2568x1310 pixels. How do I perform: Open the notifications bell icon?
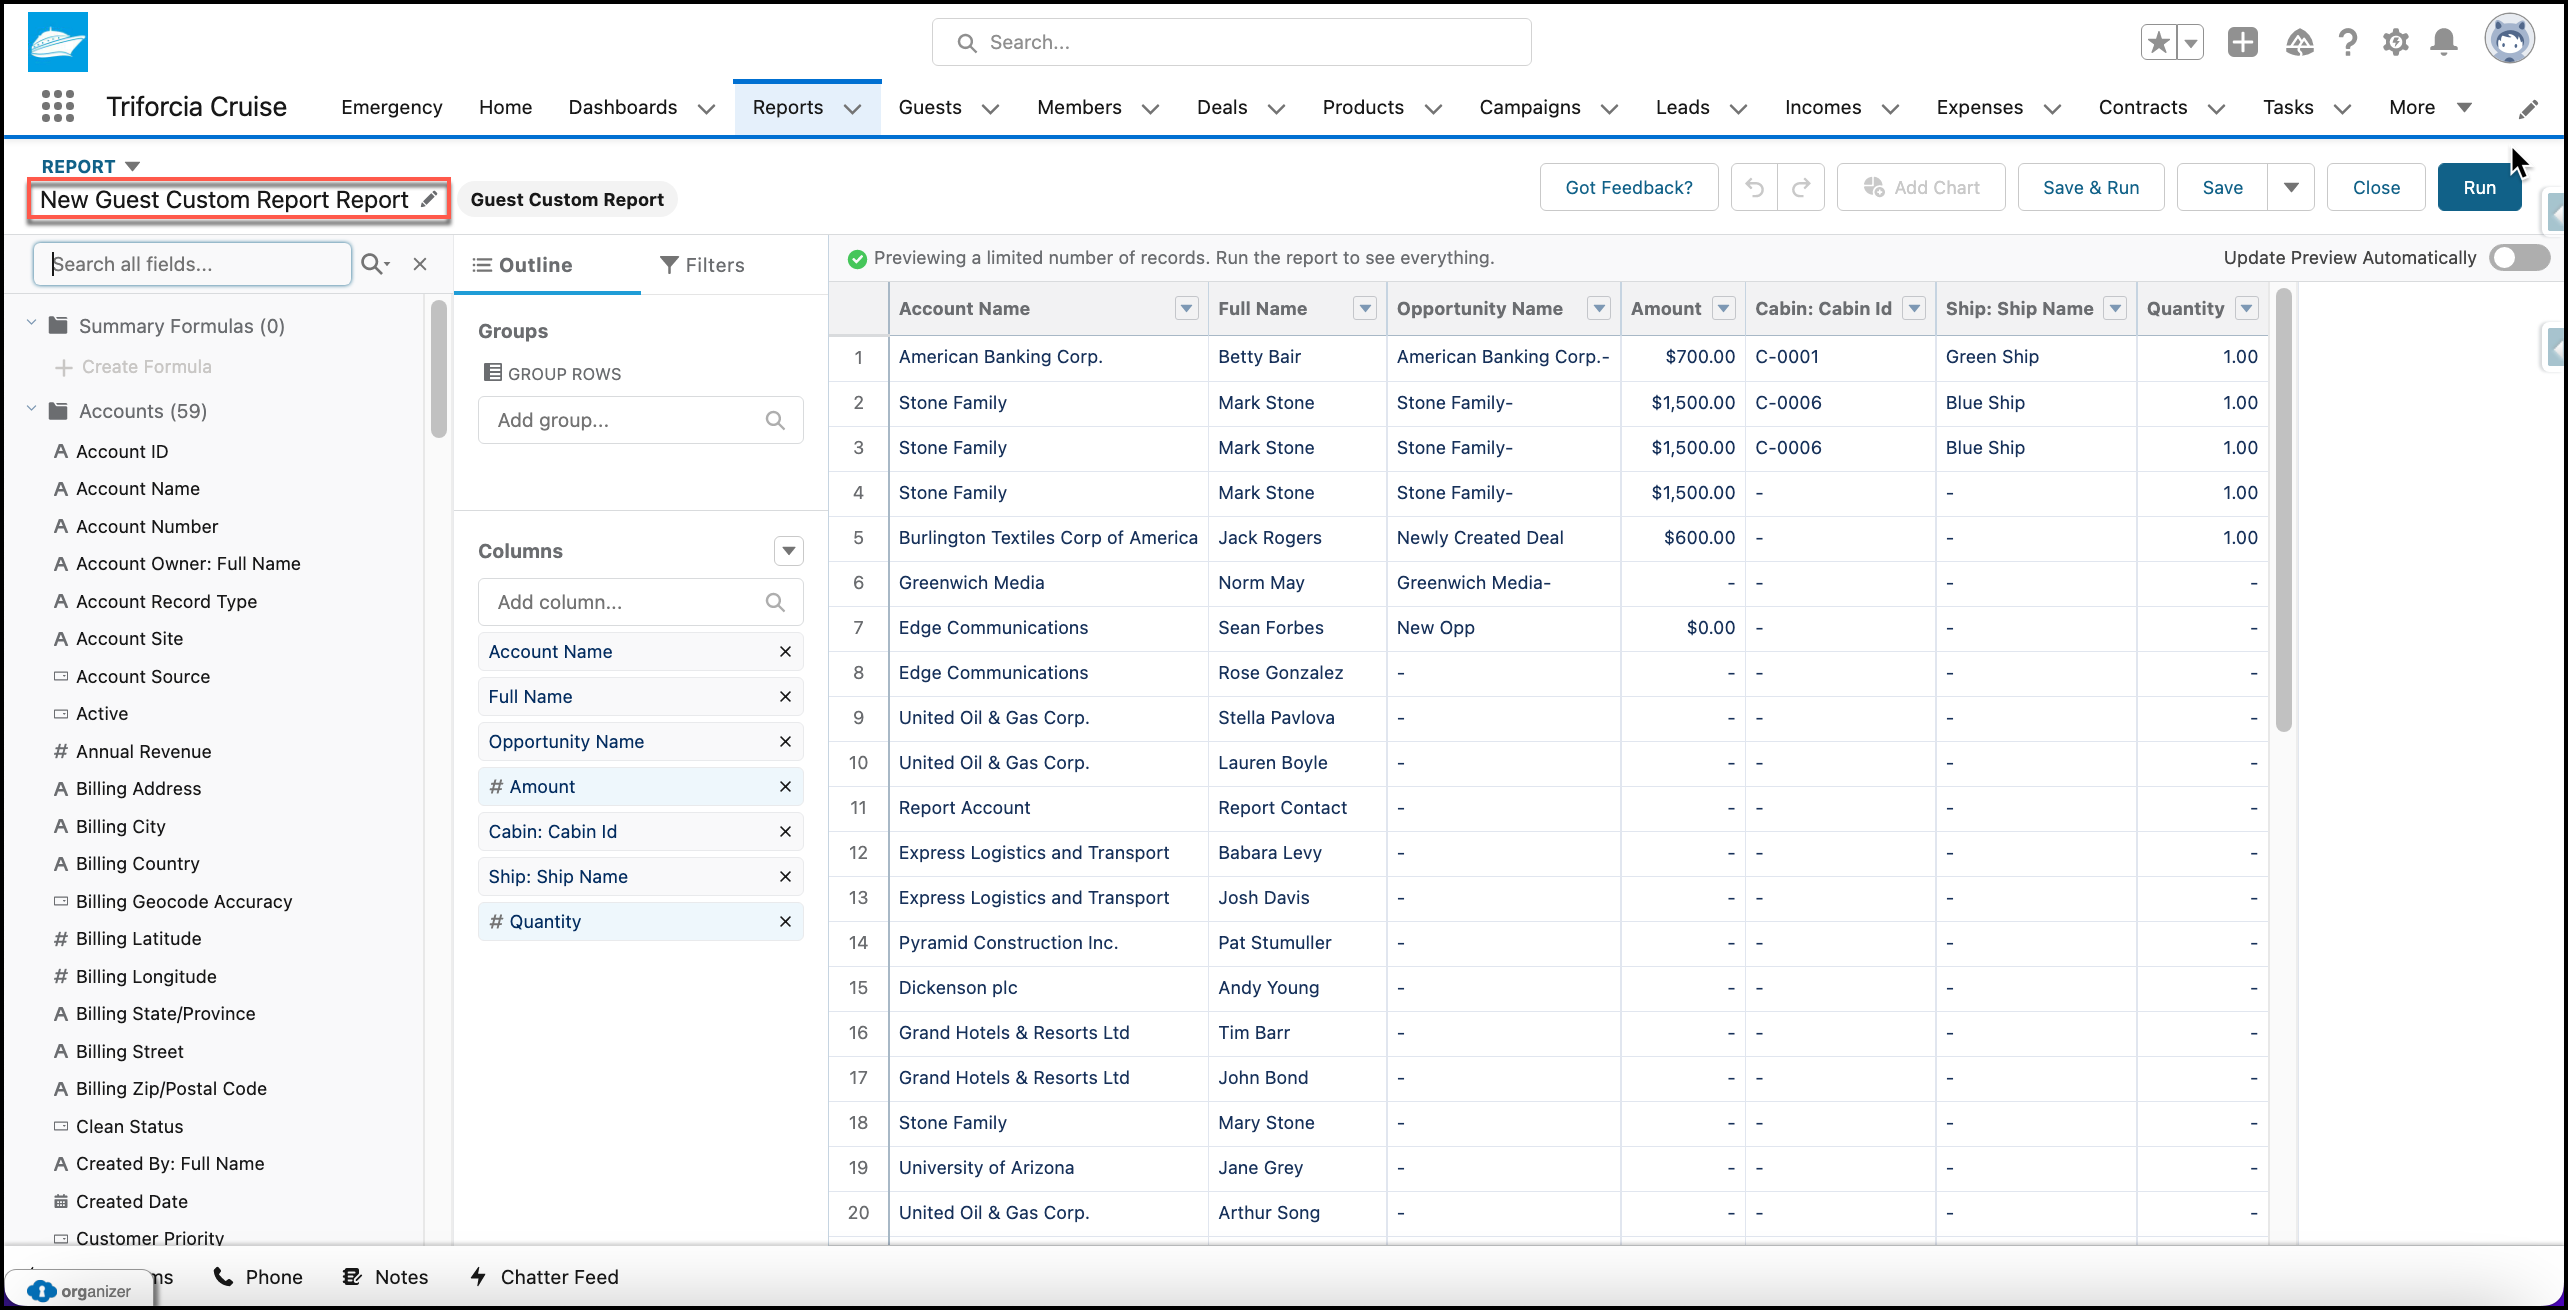(2444, 42)
